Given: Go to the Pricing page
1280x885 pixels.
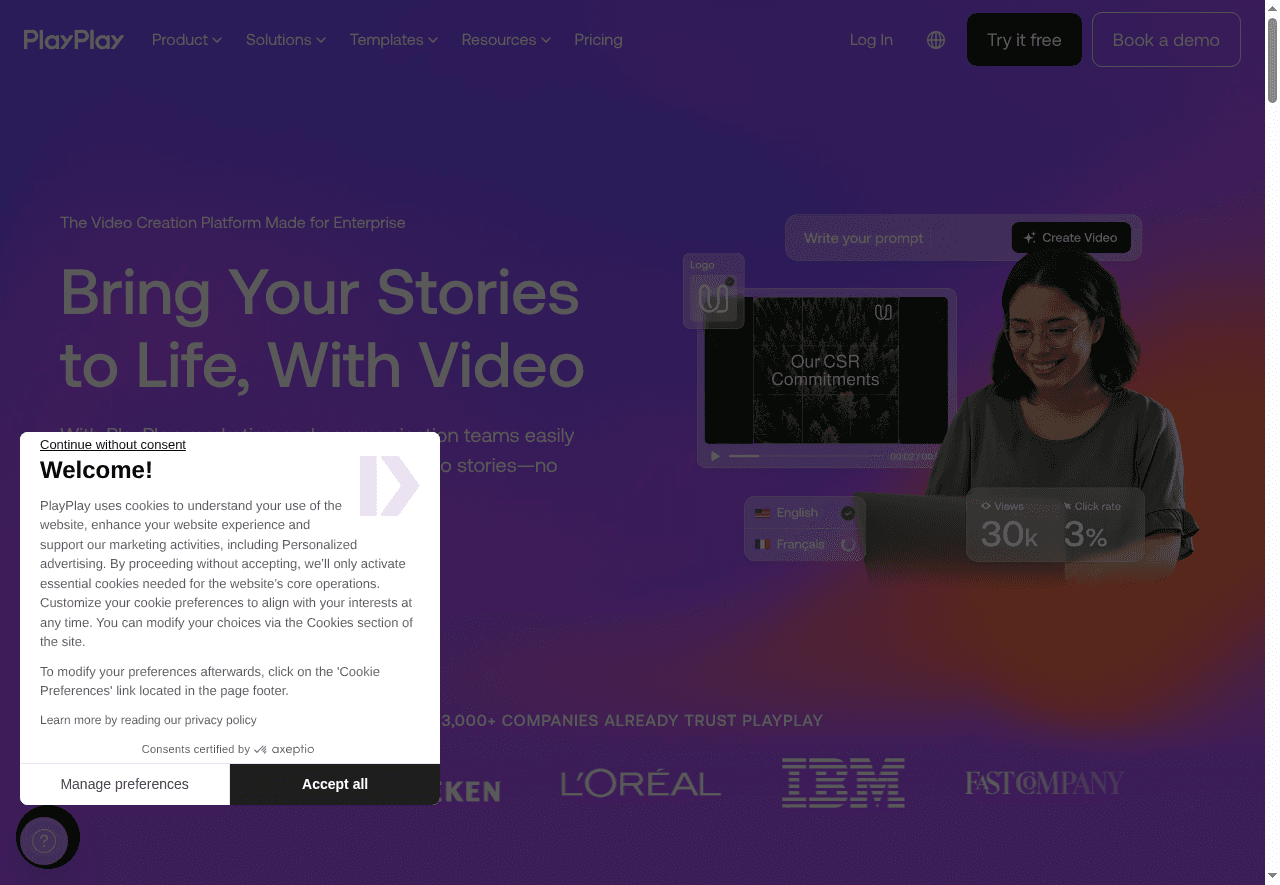Looking at the screenshot, I should [x=598, y=40].
